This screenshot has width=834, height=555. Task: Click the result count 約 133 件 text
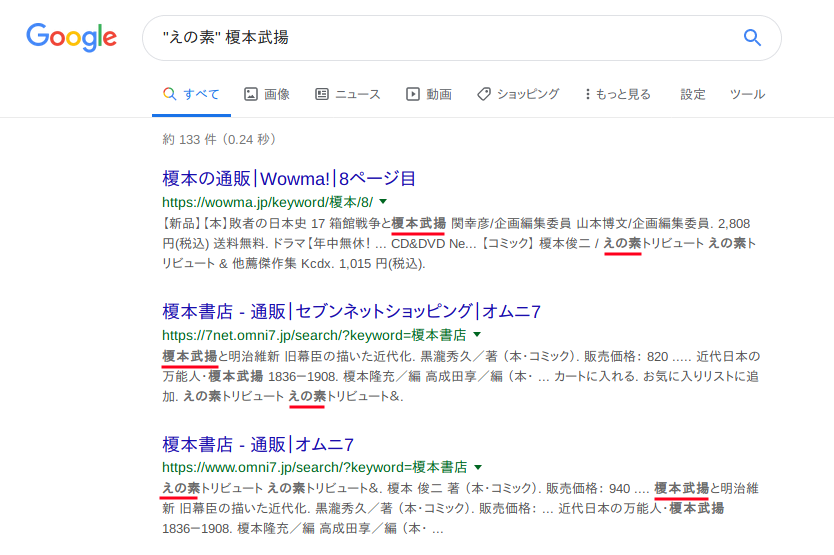pos(219,139)
